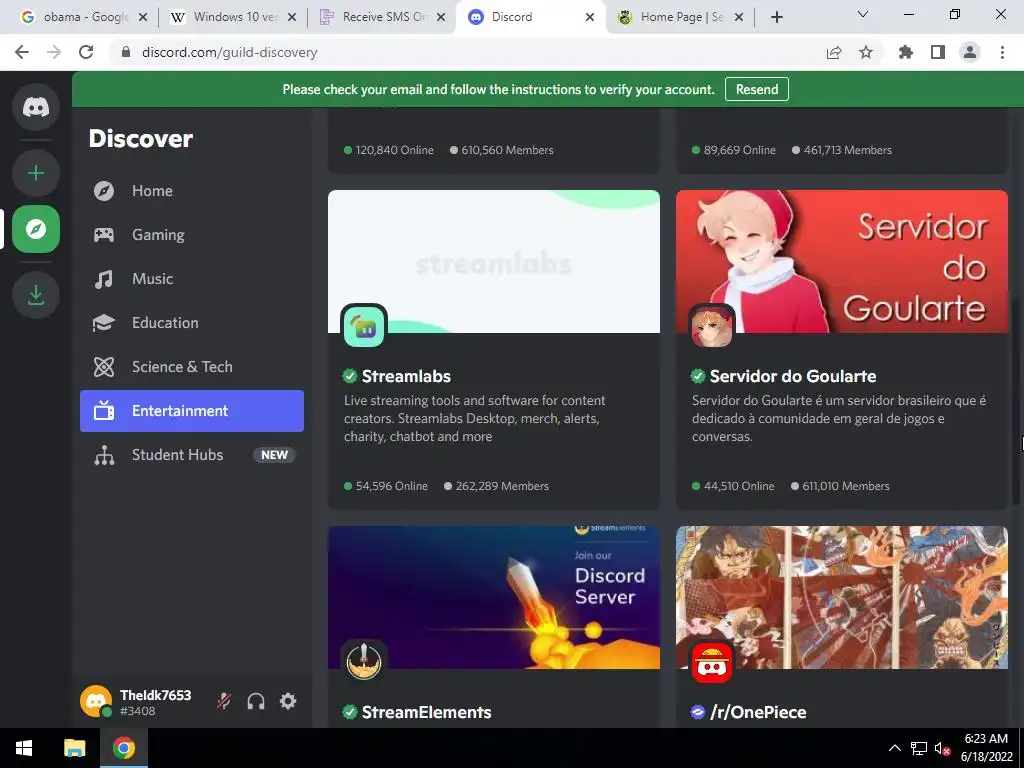The width and height of the screenshot is (1024, 768).
Task: Select the Music note icon
Action: pos(104,279)
